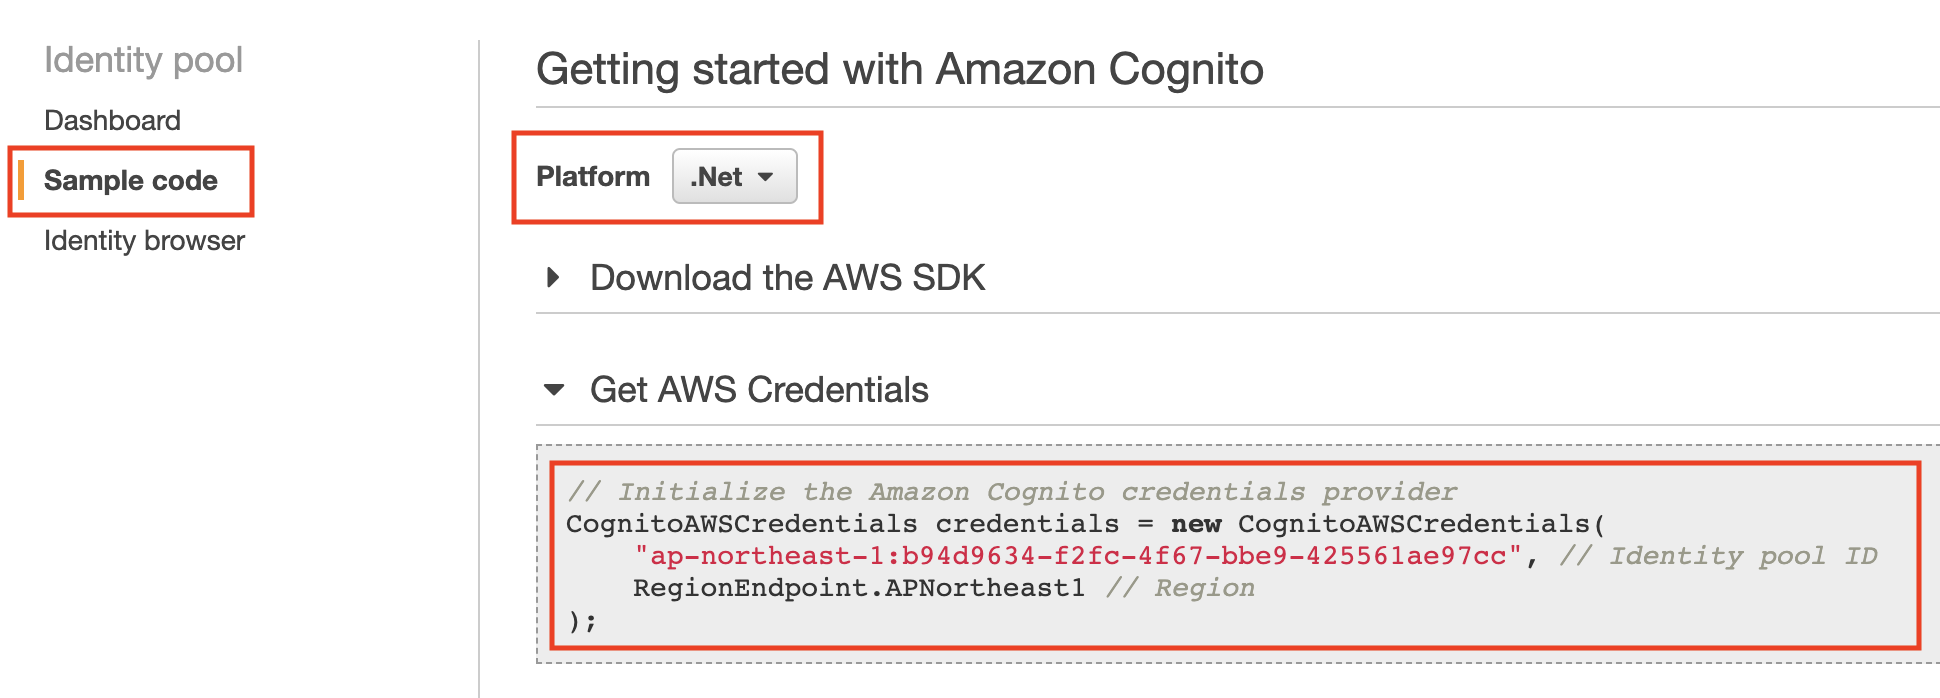Image resolution: width=1940 pixels, height=698 pixels.
Task: Click the .Net dropdown arrow
Action: 767,177
